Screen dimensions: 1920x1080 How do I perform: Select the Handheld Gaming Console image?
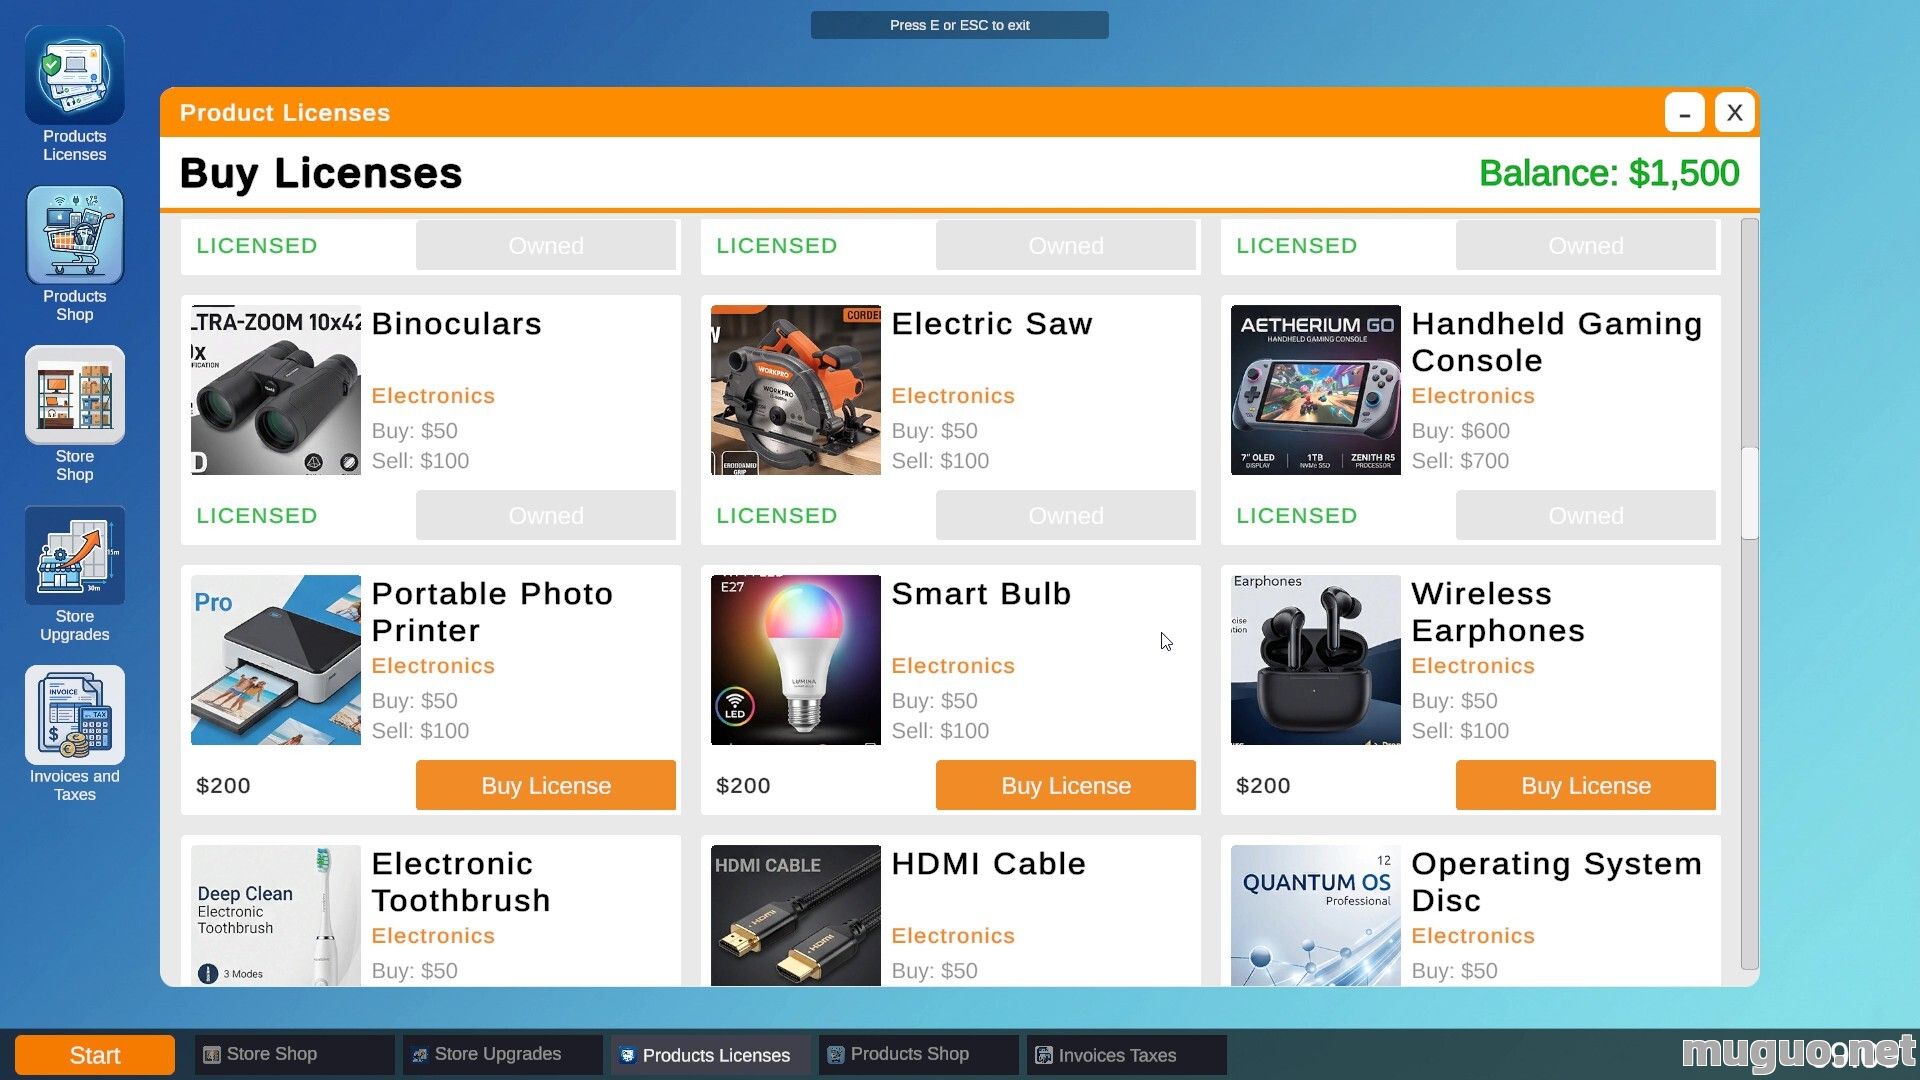click(x=1316, y=390)
